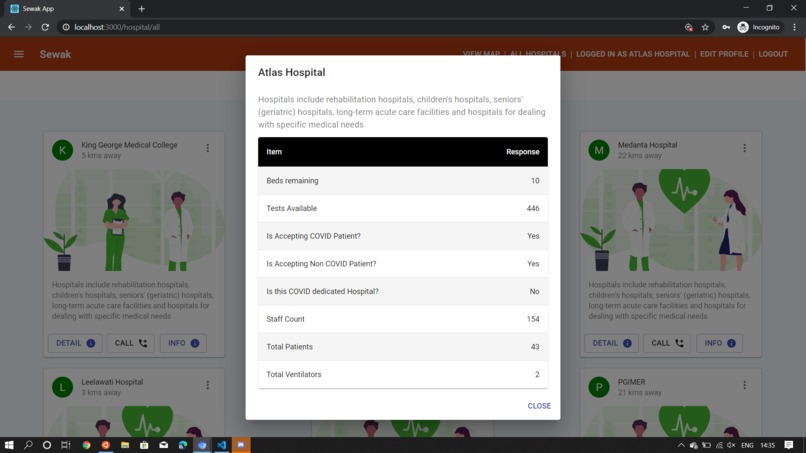Click Medanta Hospital illustration
The height and width of the screenshot is (453, 806).
tap(671, 220)
